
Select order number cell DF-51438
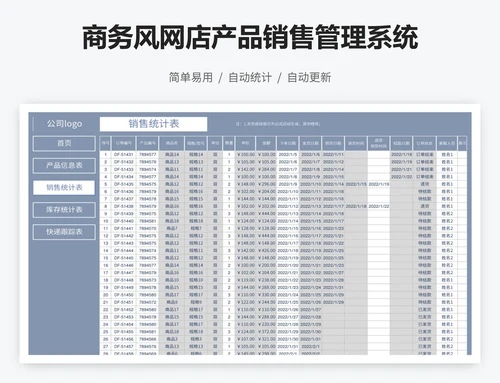(x=124, y=206)
